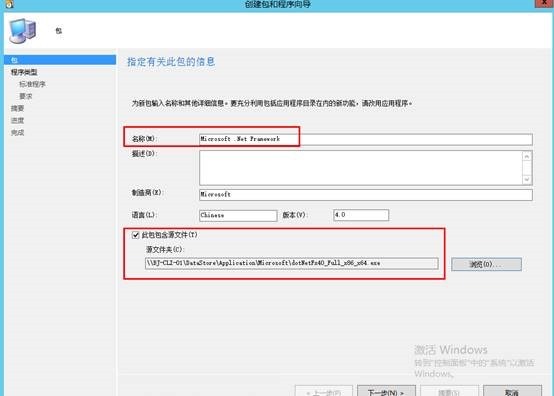This screenshot has width=554, height=396.
Task: Toggle the 此包包含源文件 checkbox
Action: click(x=136, y=235)
